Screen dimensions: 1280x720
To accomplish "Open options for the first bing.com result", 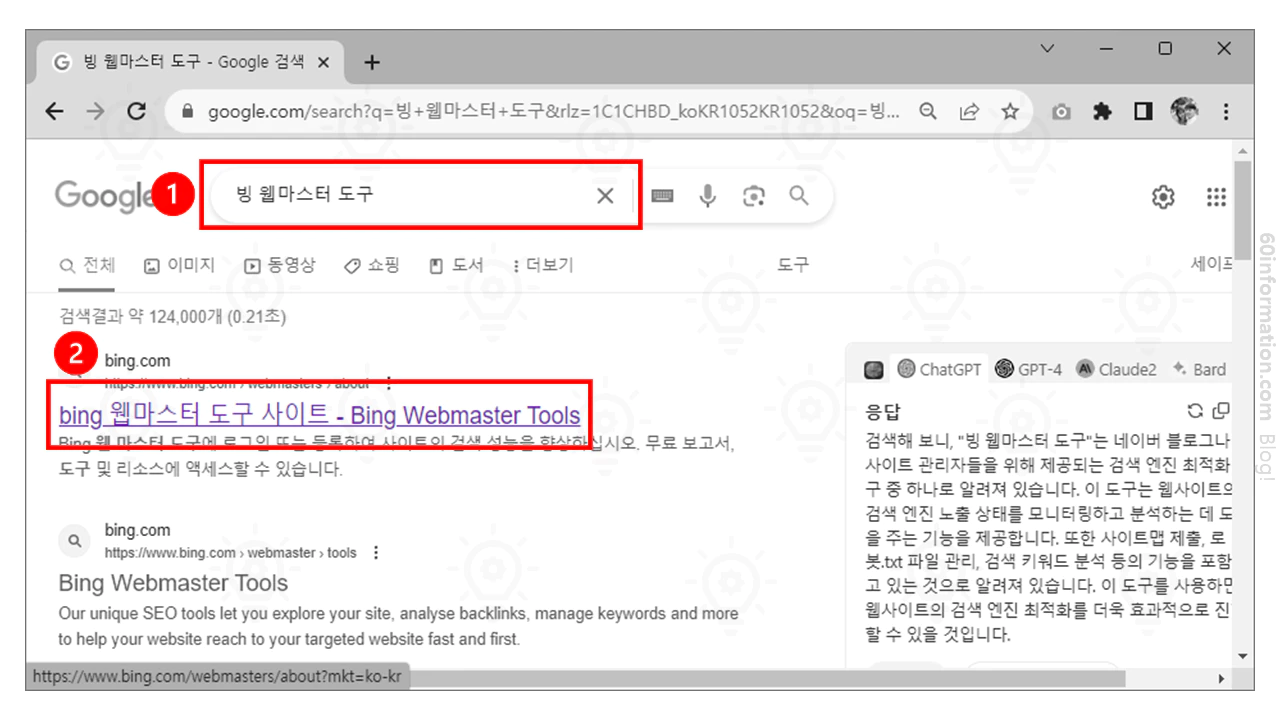I will click(387, 380).
